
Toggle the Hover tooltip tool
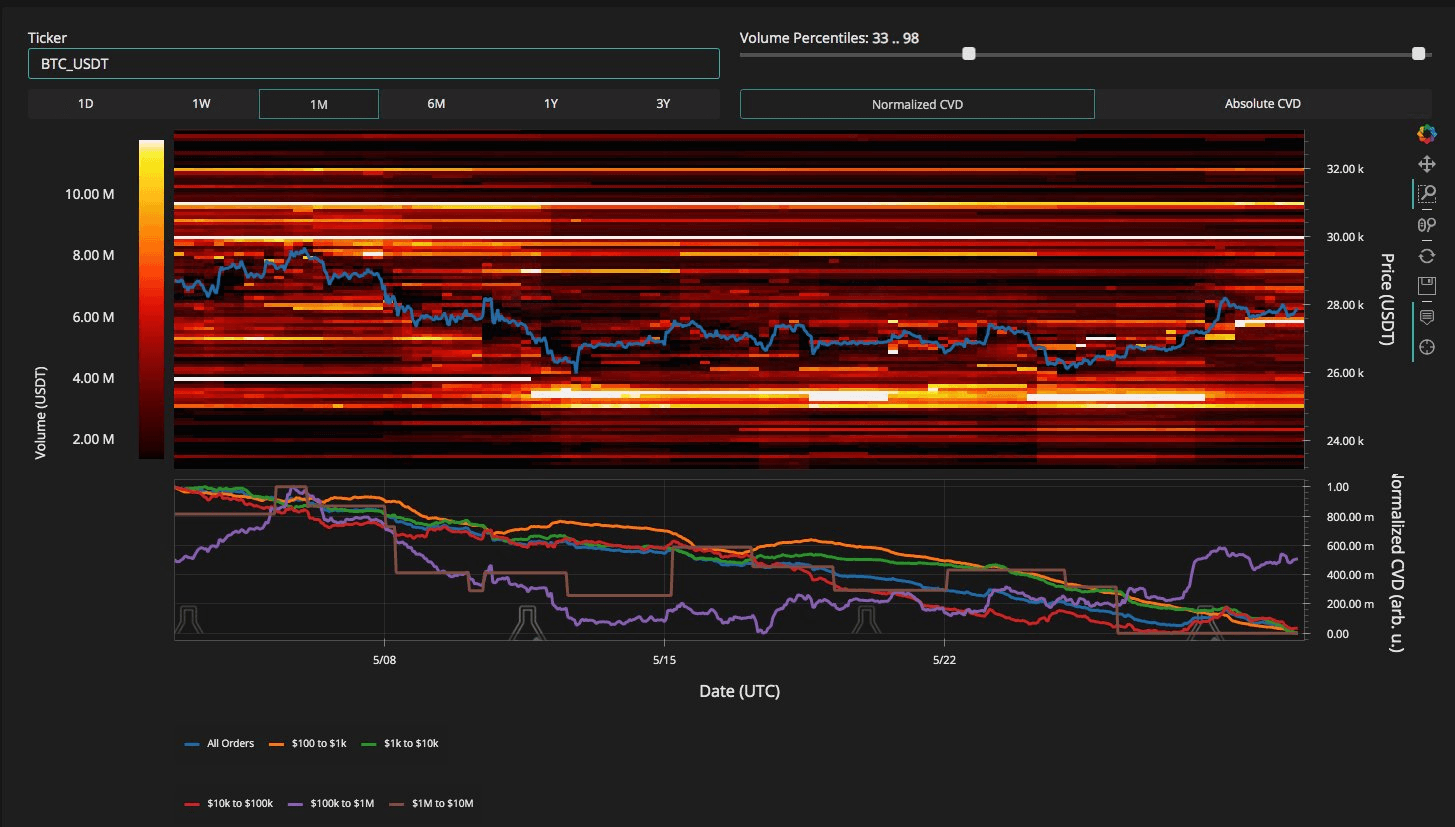click(1427, 317)
